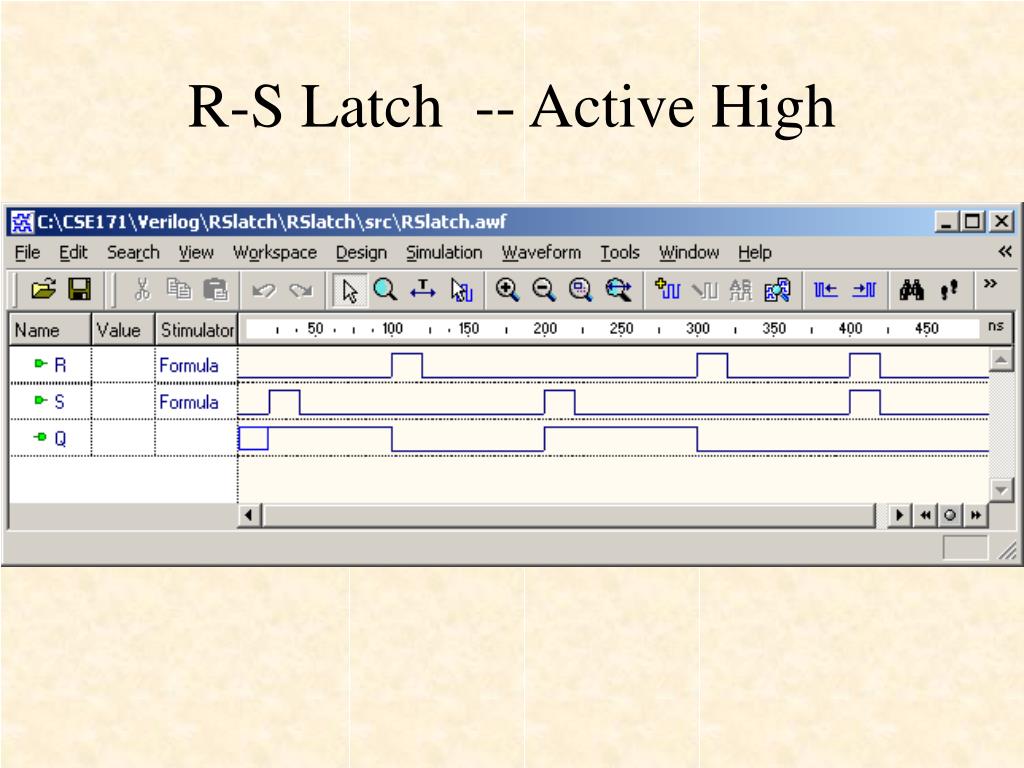
Task: Open the Search menu
Action: pyautogui.click(x=133, y=252)
